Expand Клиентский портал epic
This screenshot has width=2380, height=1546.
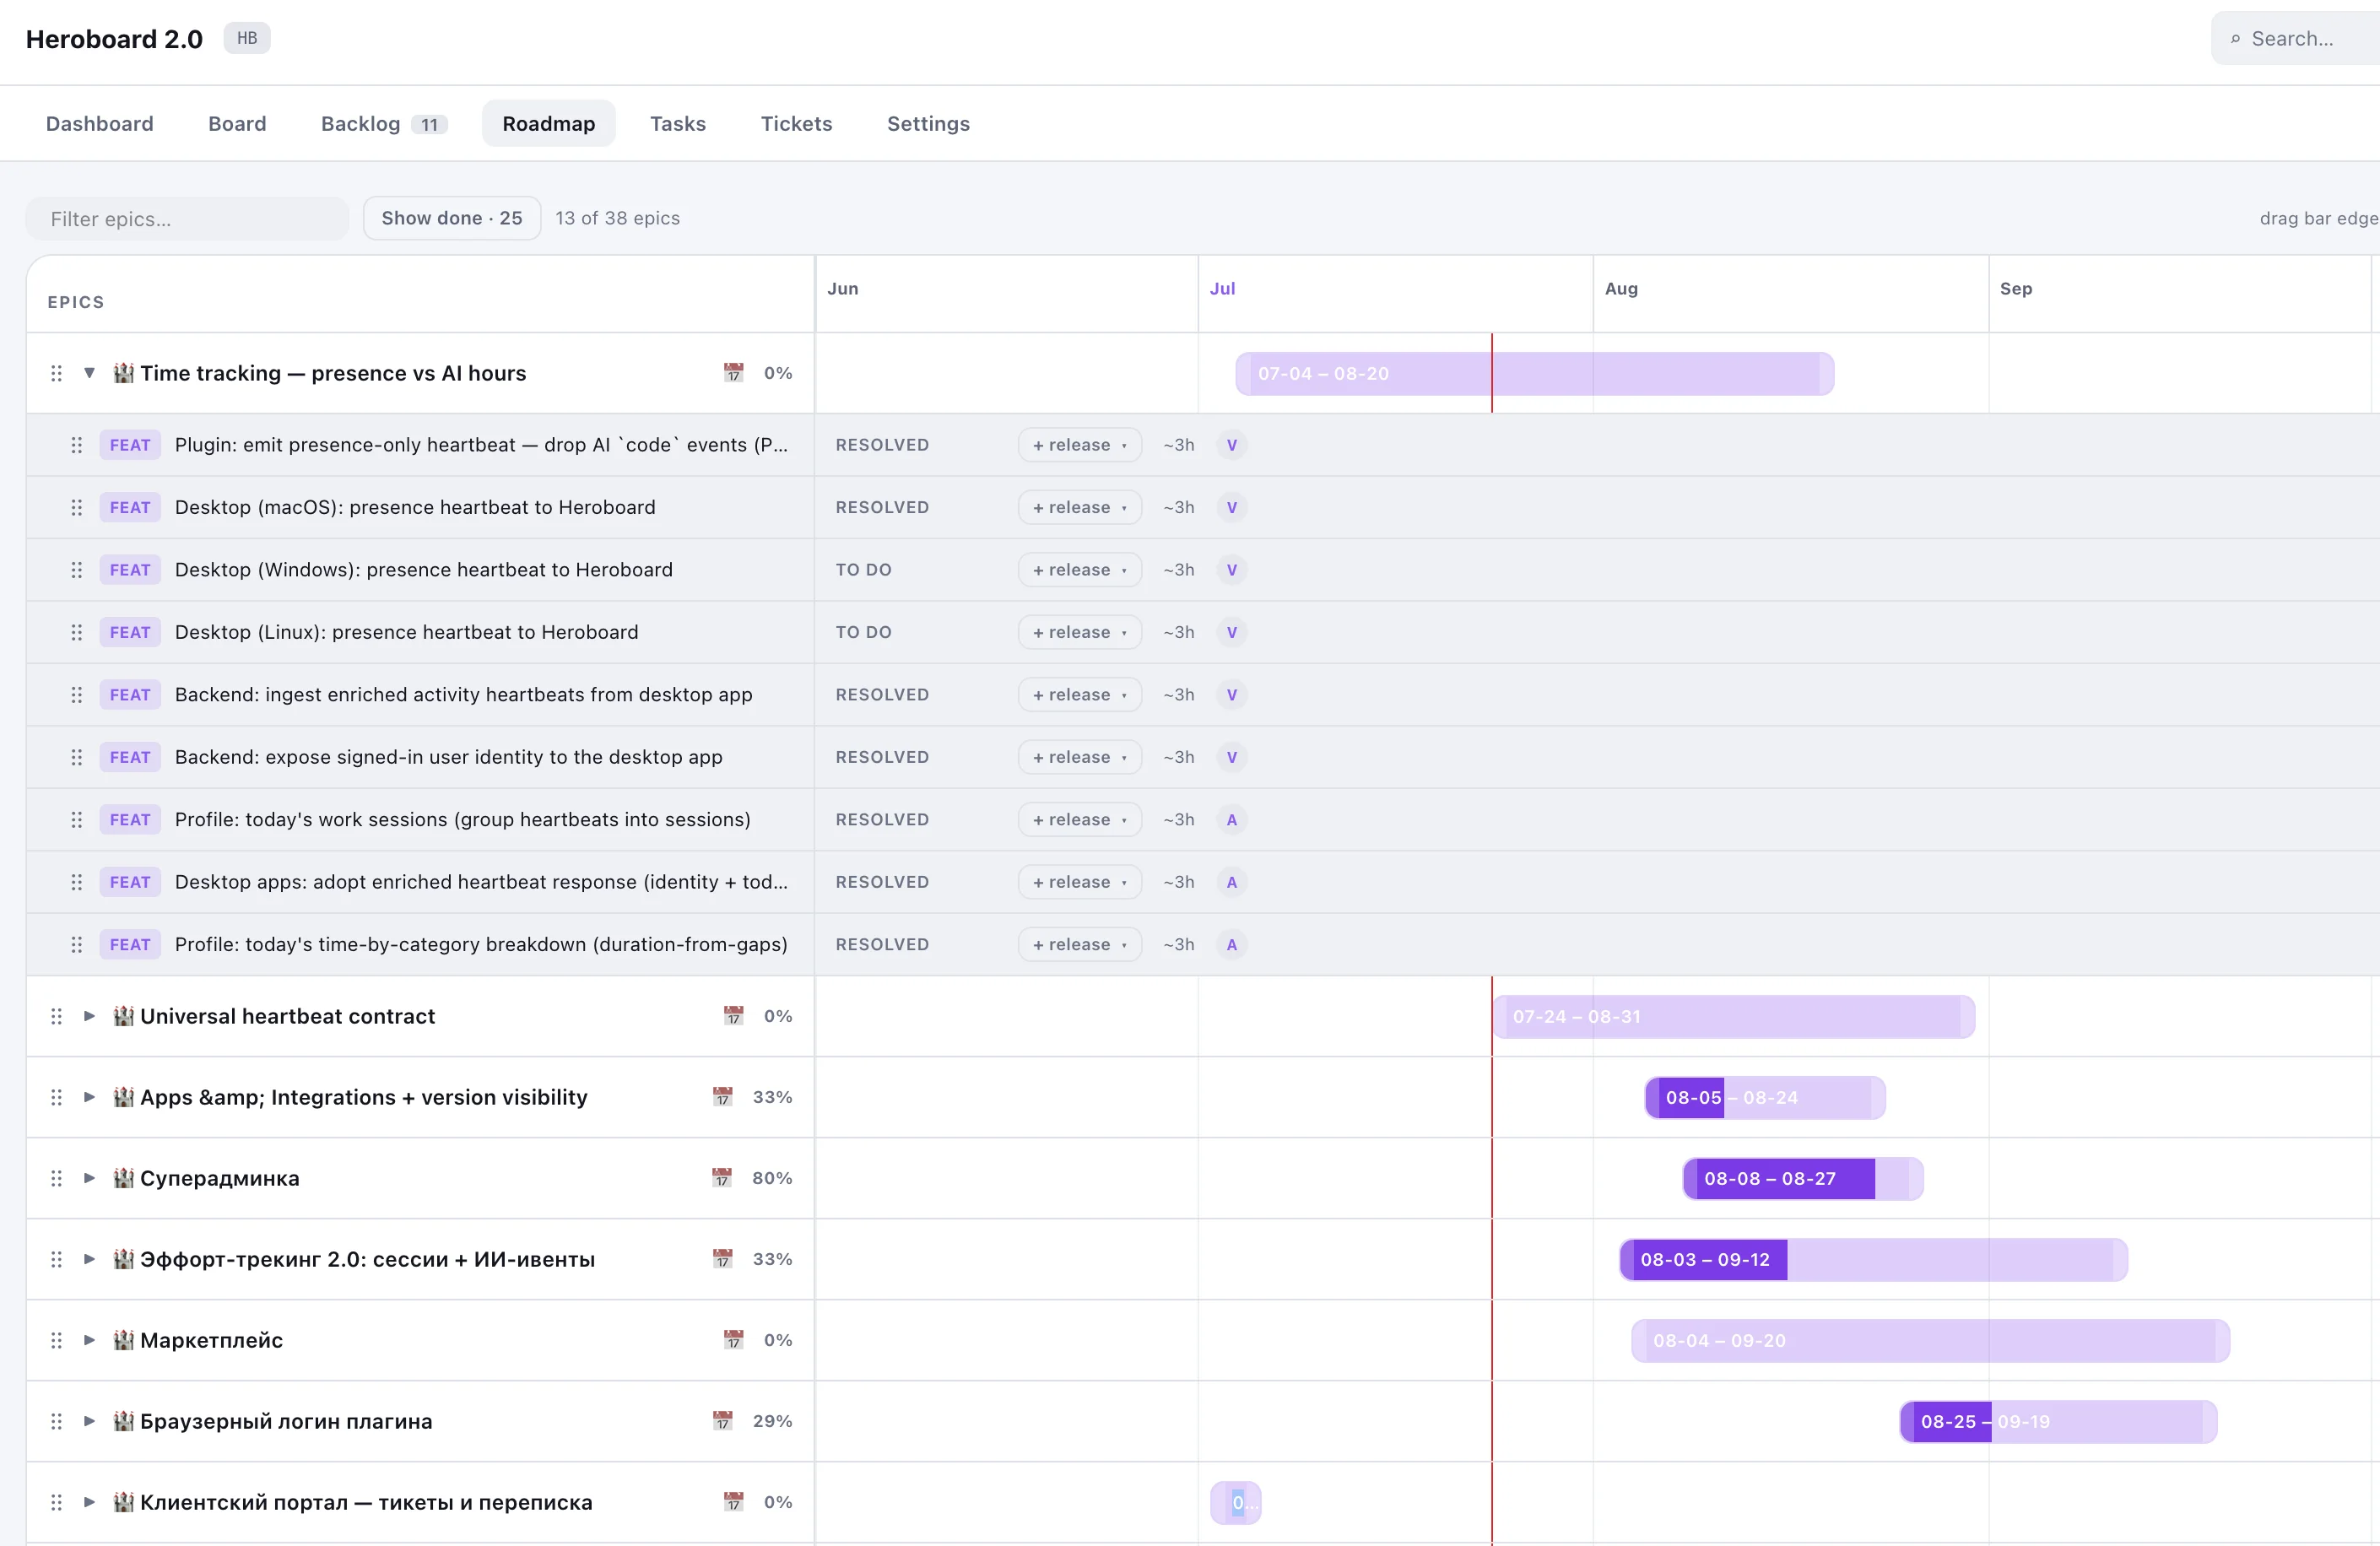pos(89,1502)
